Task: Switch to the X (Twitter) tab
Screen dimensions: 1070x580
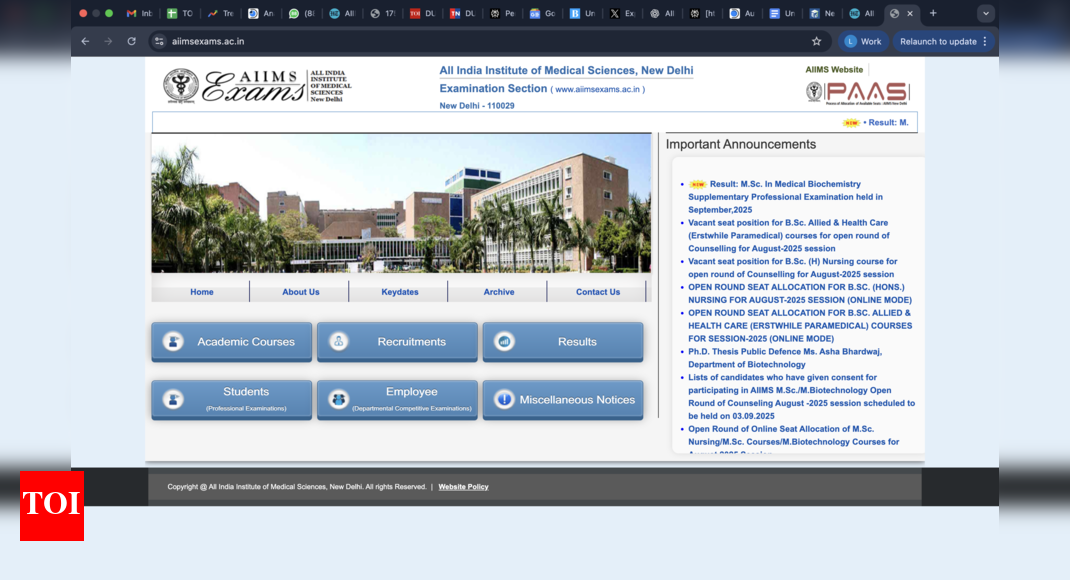Action: click(x=621, y=13)
